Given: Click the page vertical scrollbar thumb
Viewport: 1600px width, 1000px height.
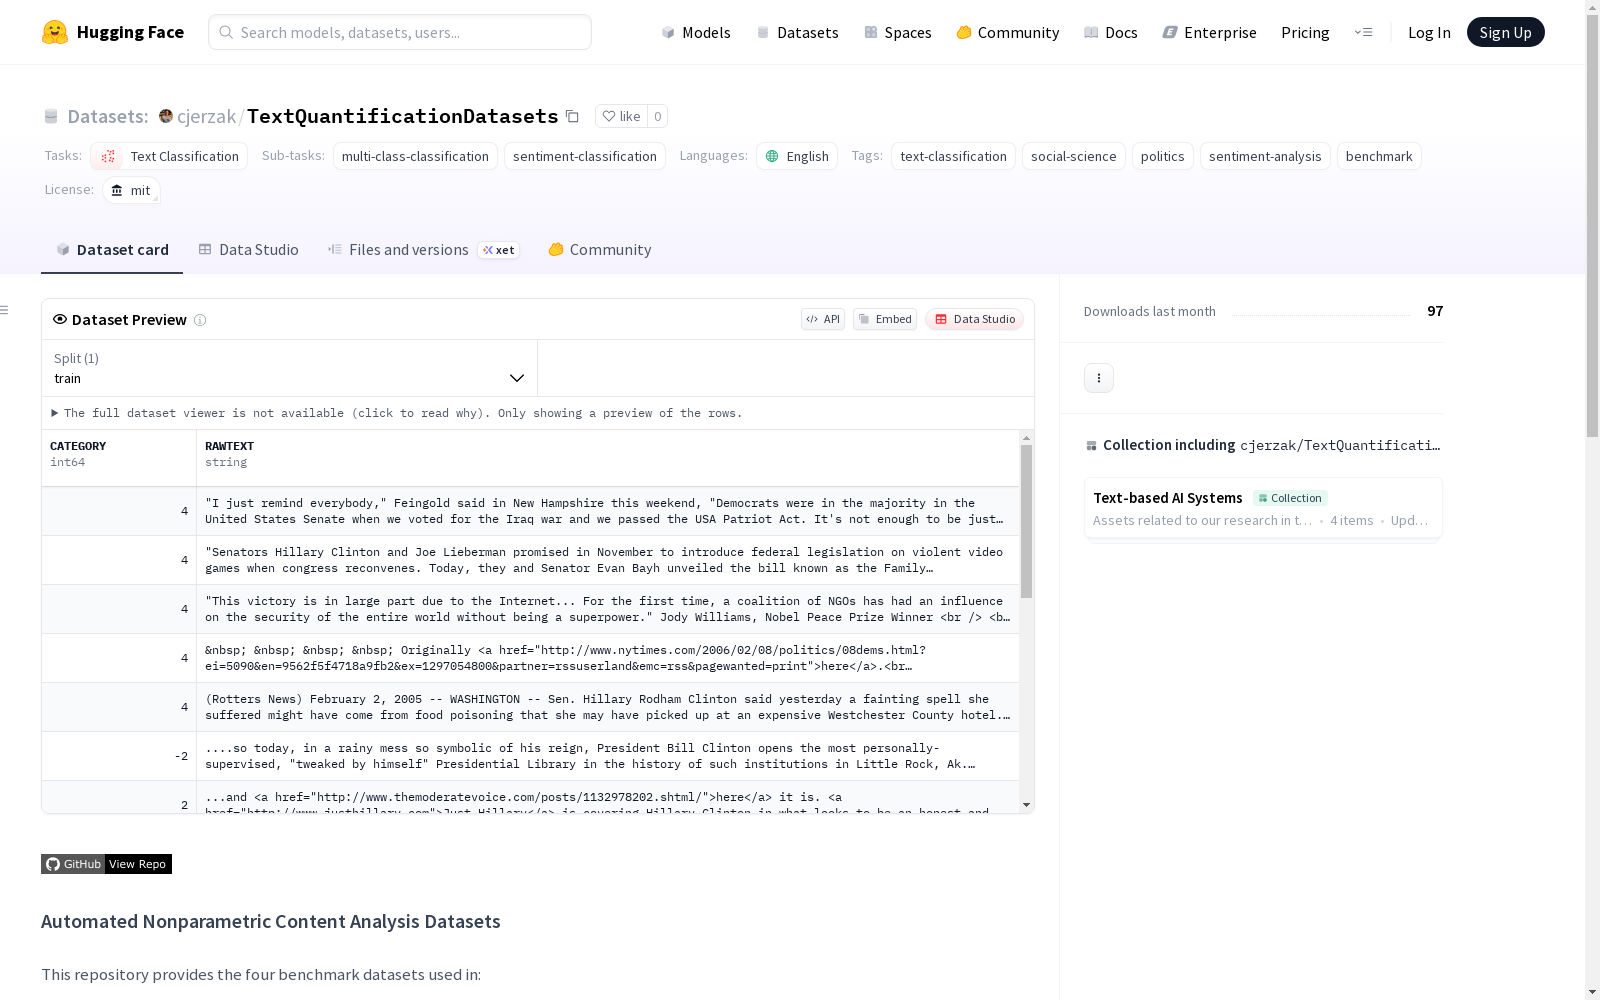Looking at the screenshot, I should (x=1592, y=225).
